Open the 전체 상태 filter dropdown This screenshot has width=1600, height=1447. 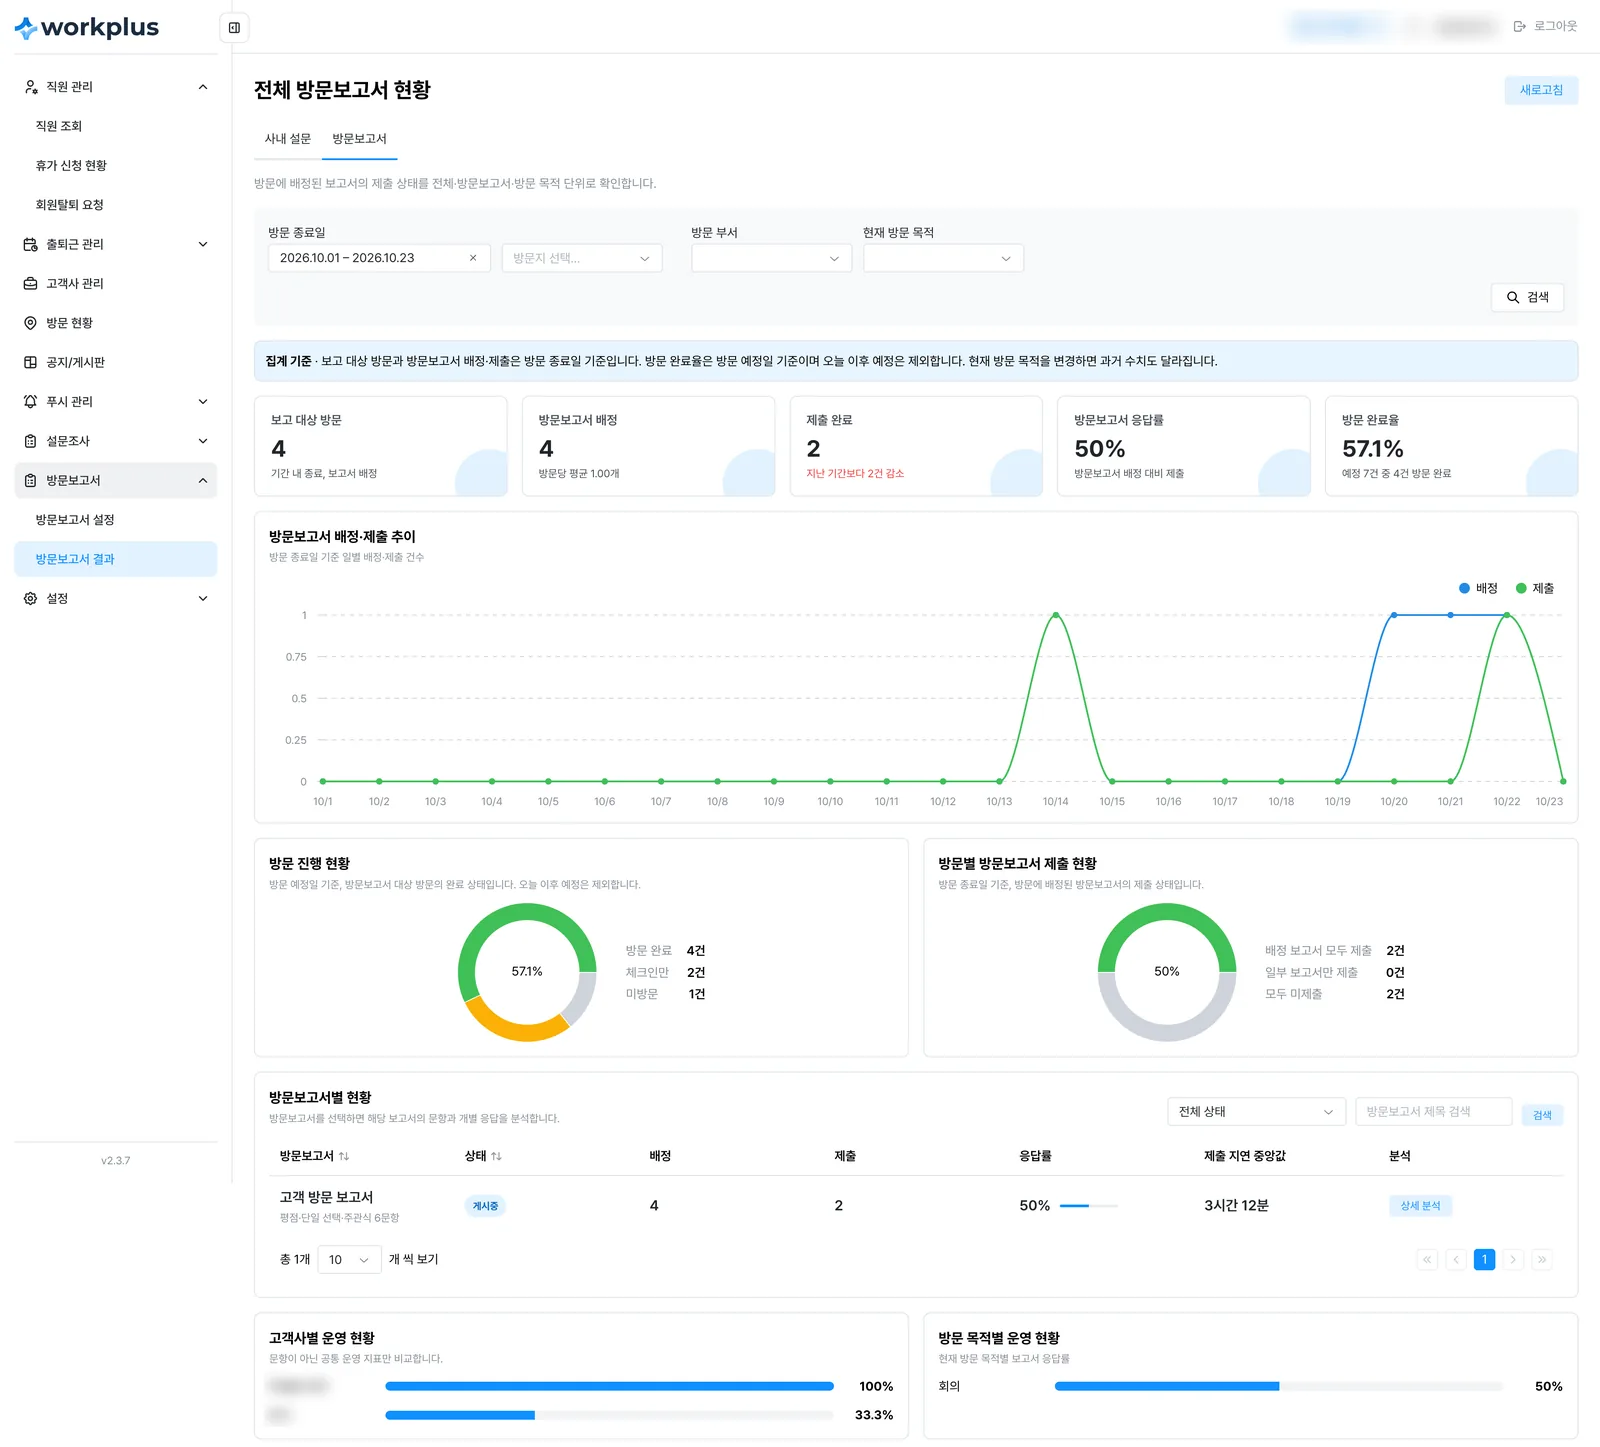(1255, 1112)
